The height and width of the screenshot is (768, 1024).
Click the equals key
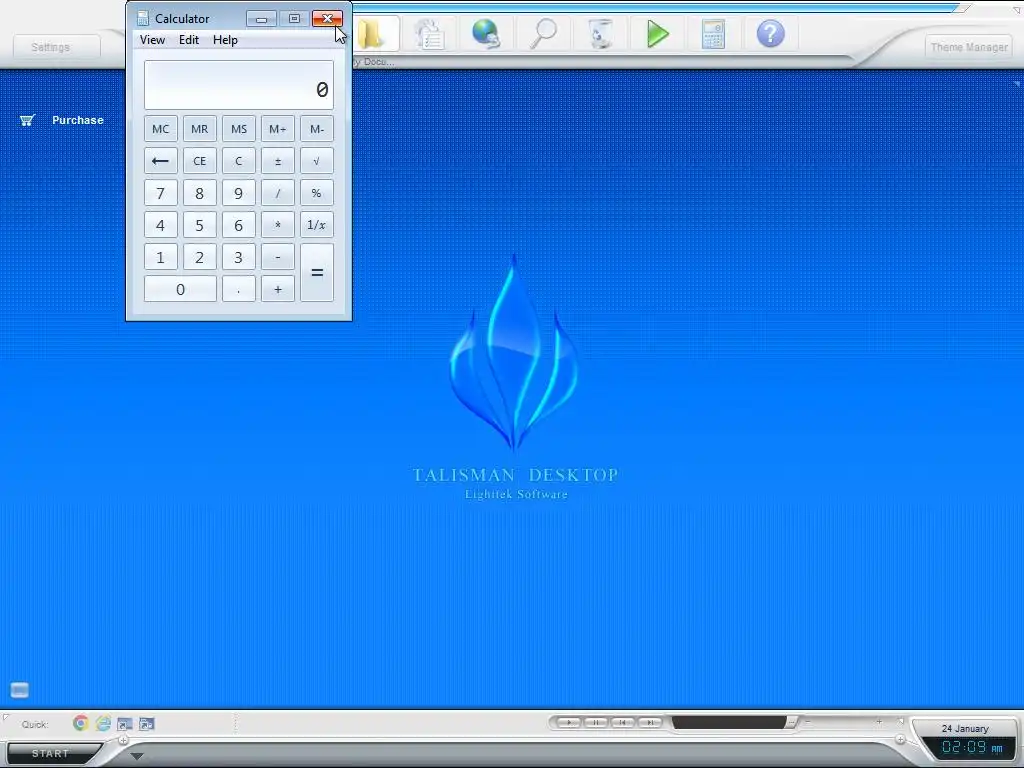pos(317,273)
